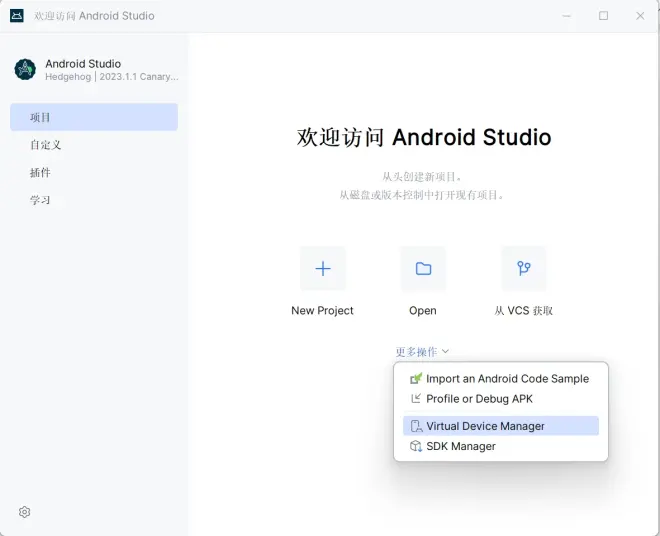Click the New Project label
This screenshot has width=660, height=536.
322,311
